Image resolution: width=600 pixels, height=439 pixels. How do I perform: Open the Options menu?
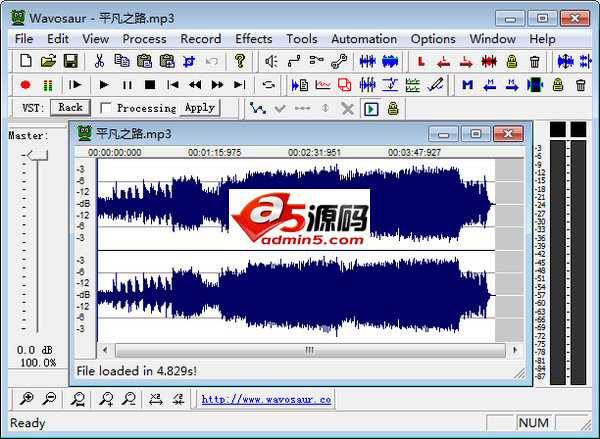click(433, 39)
